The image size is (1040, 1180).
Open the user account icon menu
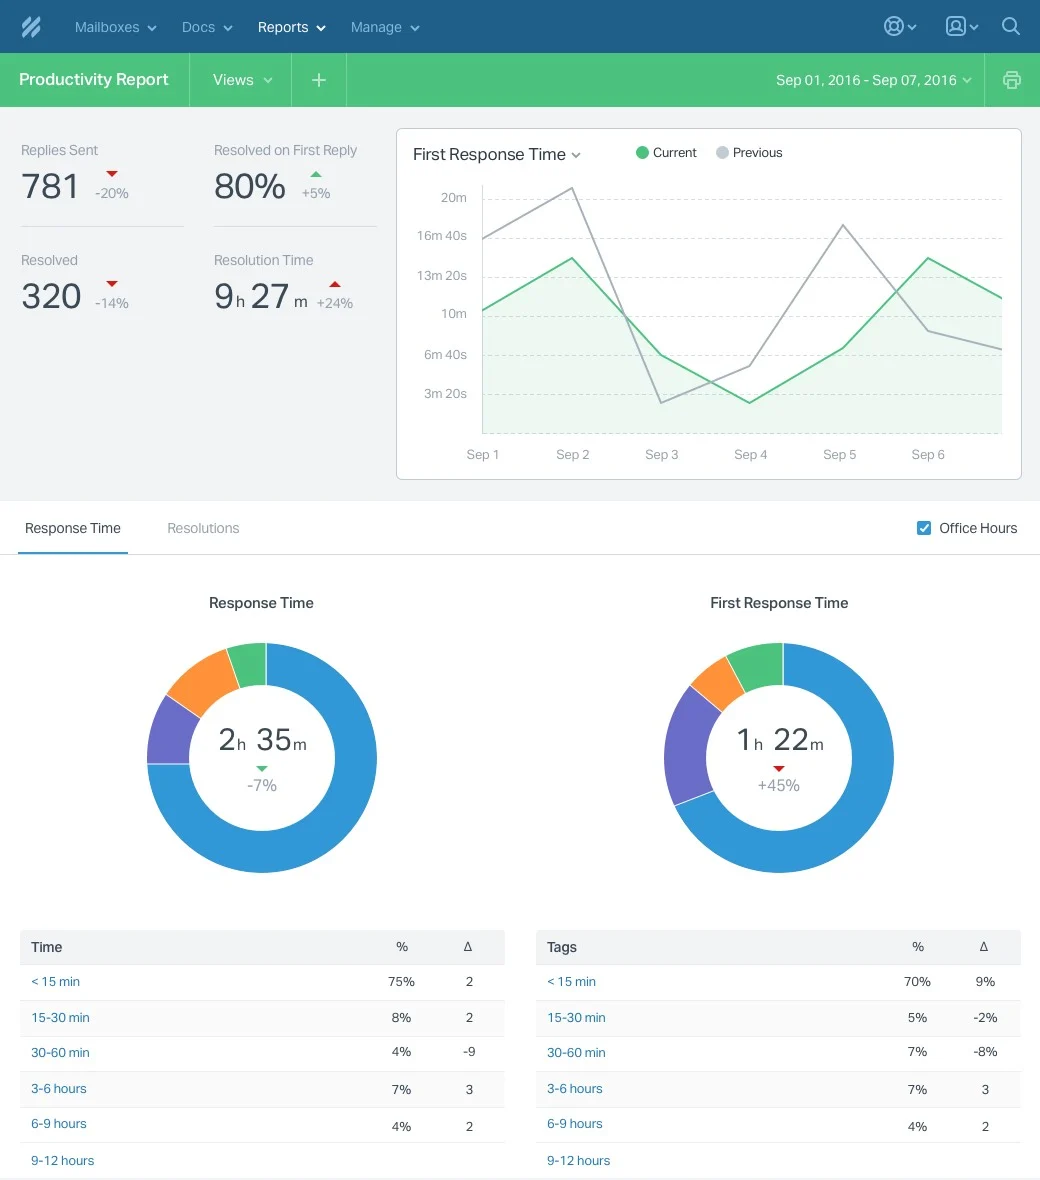(x=961, y=27)
